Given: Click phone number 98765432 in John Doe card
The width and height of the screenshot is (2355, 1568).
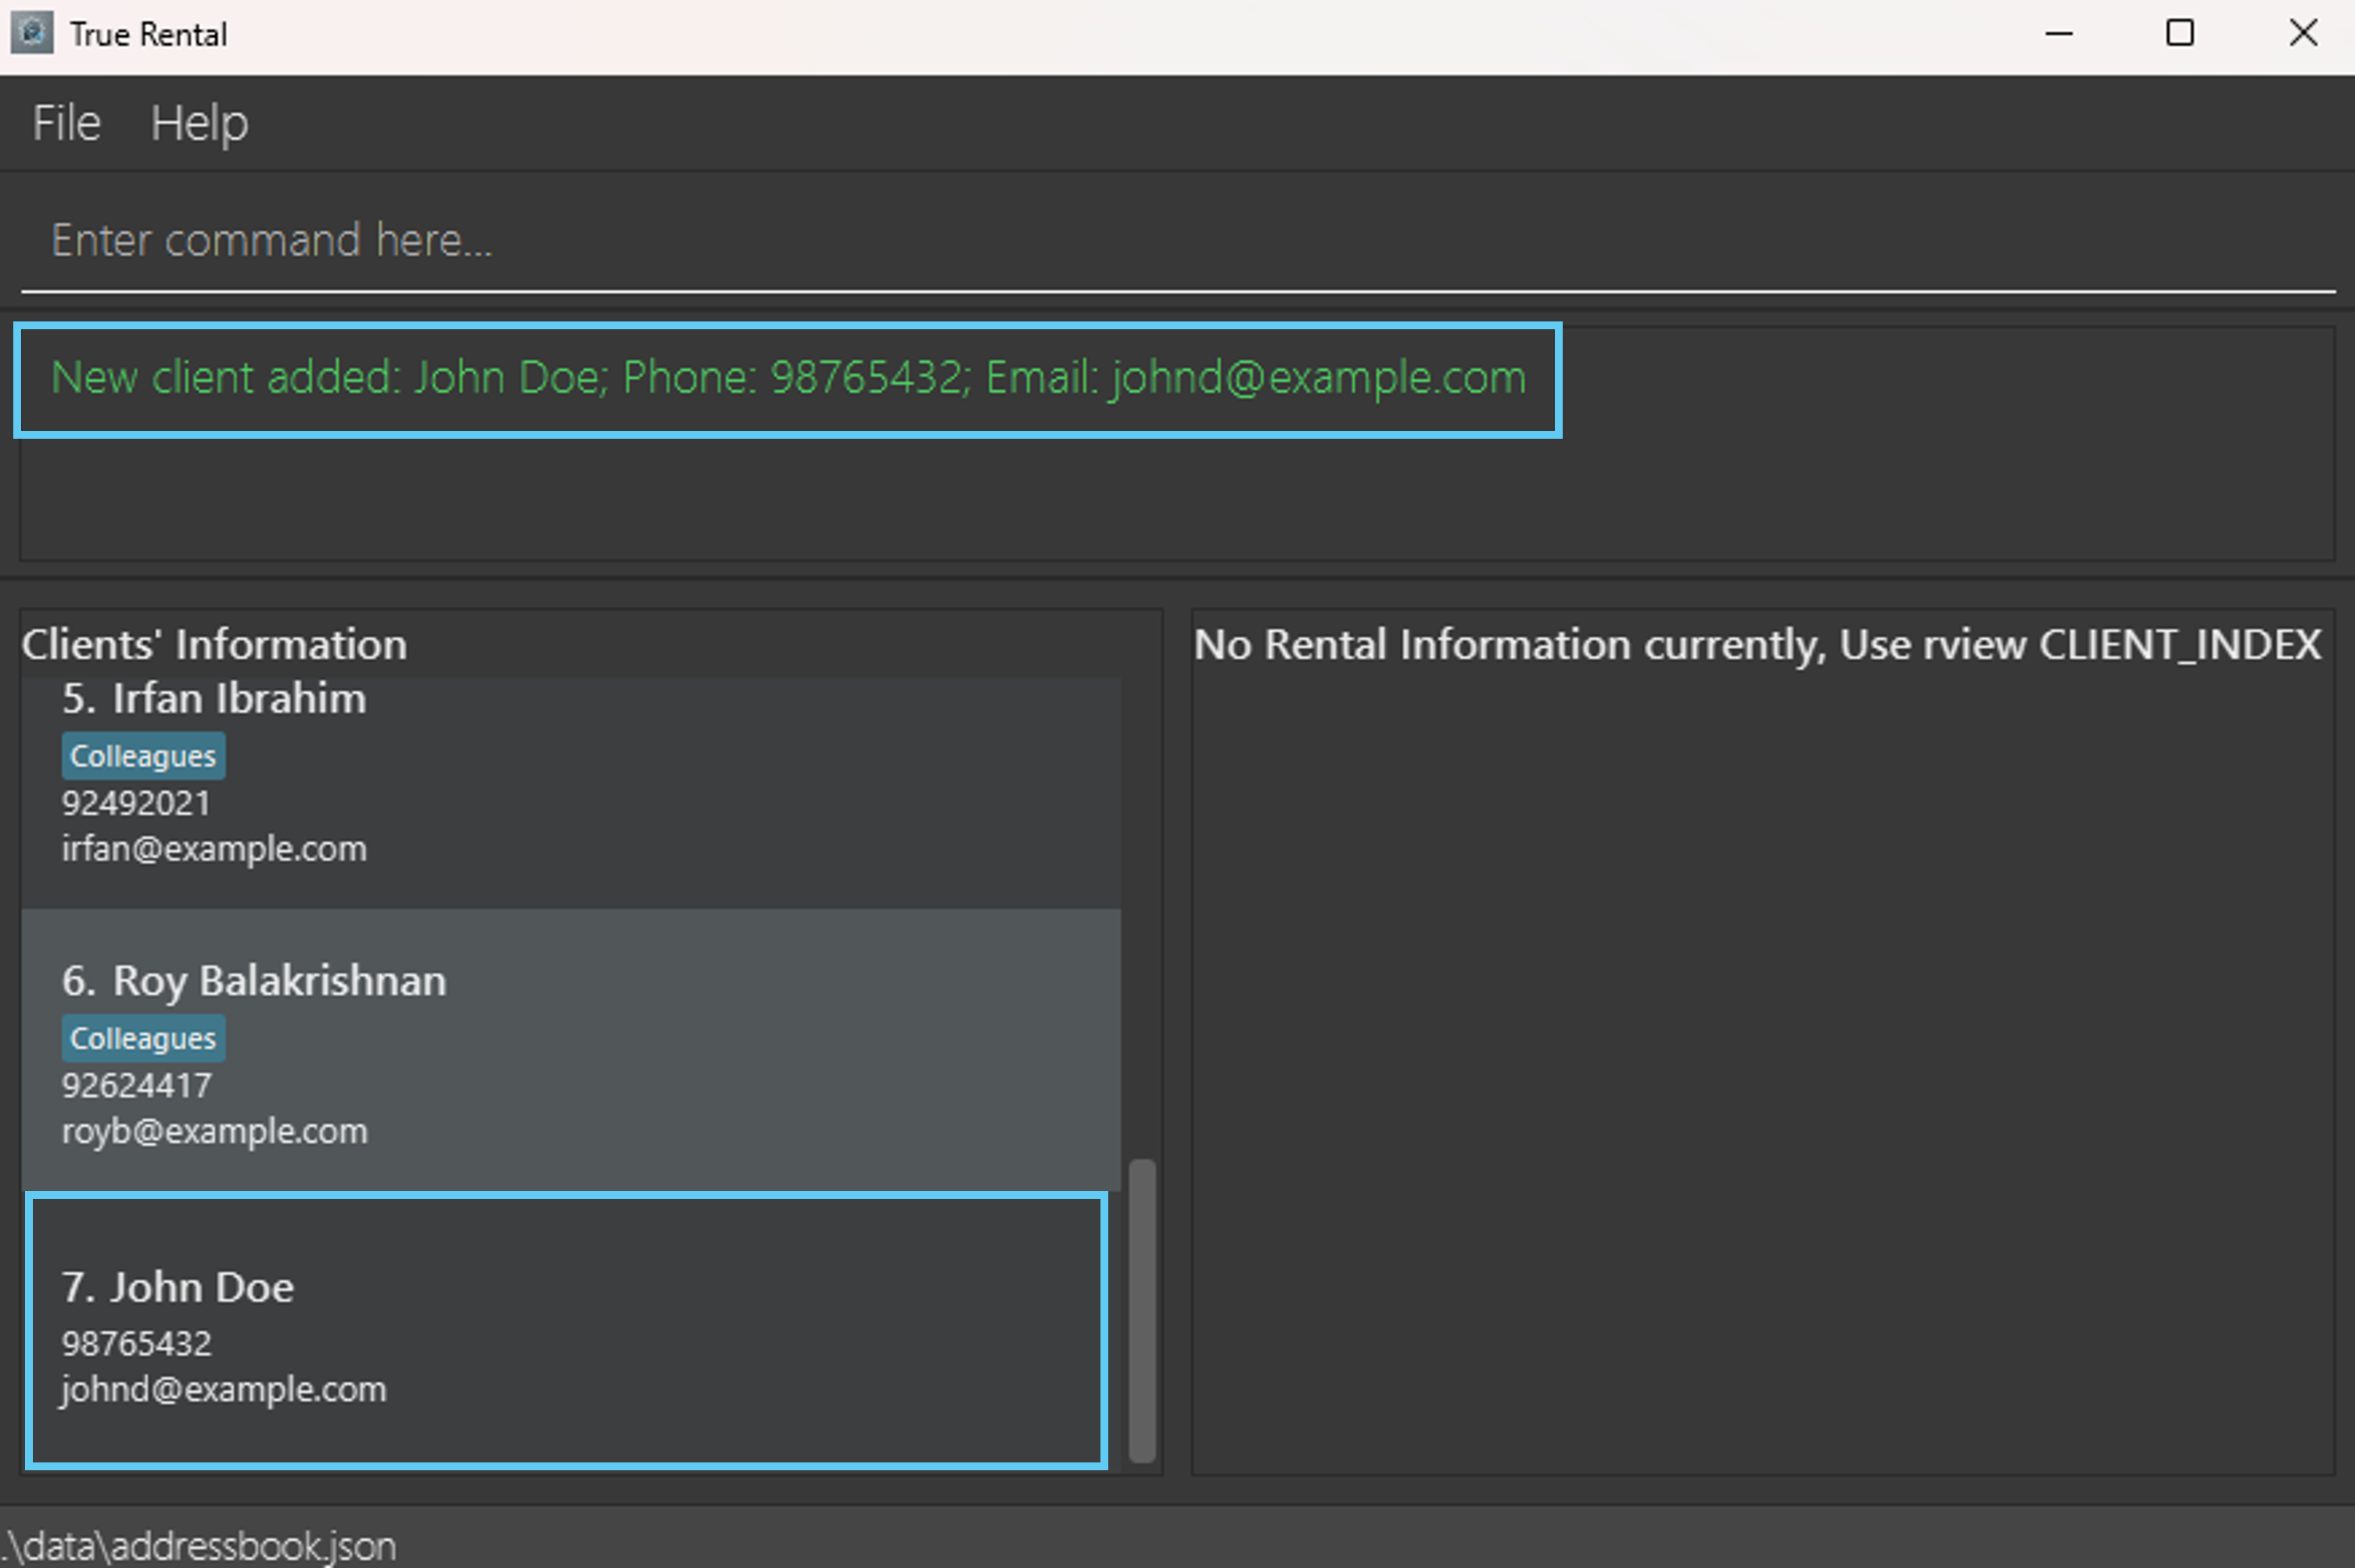Looking at the screenshot, I should (137, 1344).
